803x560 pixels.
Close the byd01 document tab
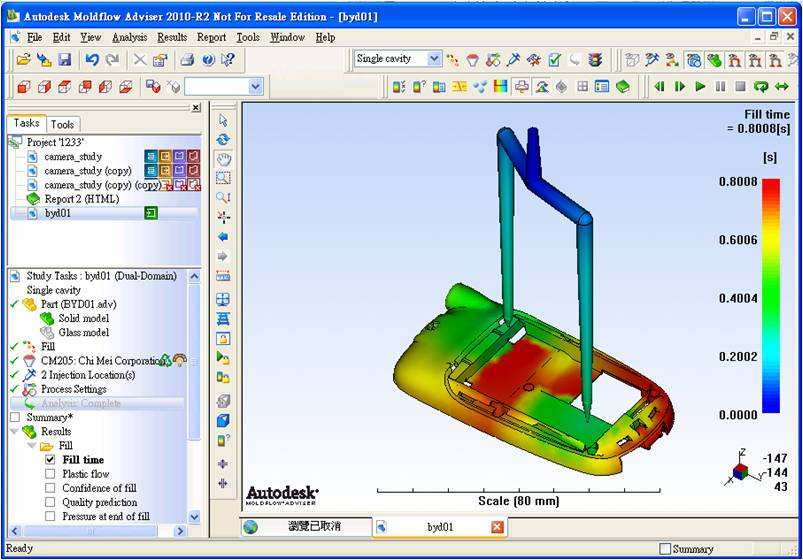point(497,527)
